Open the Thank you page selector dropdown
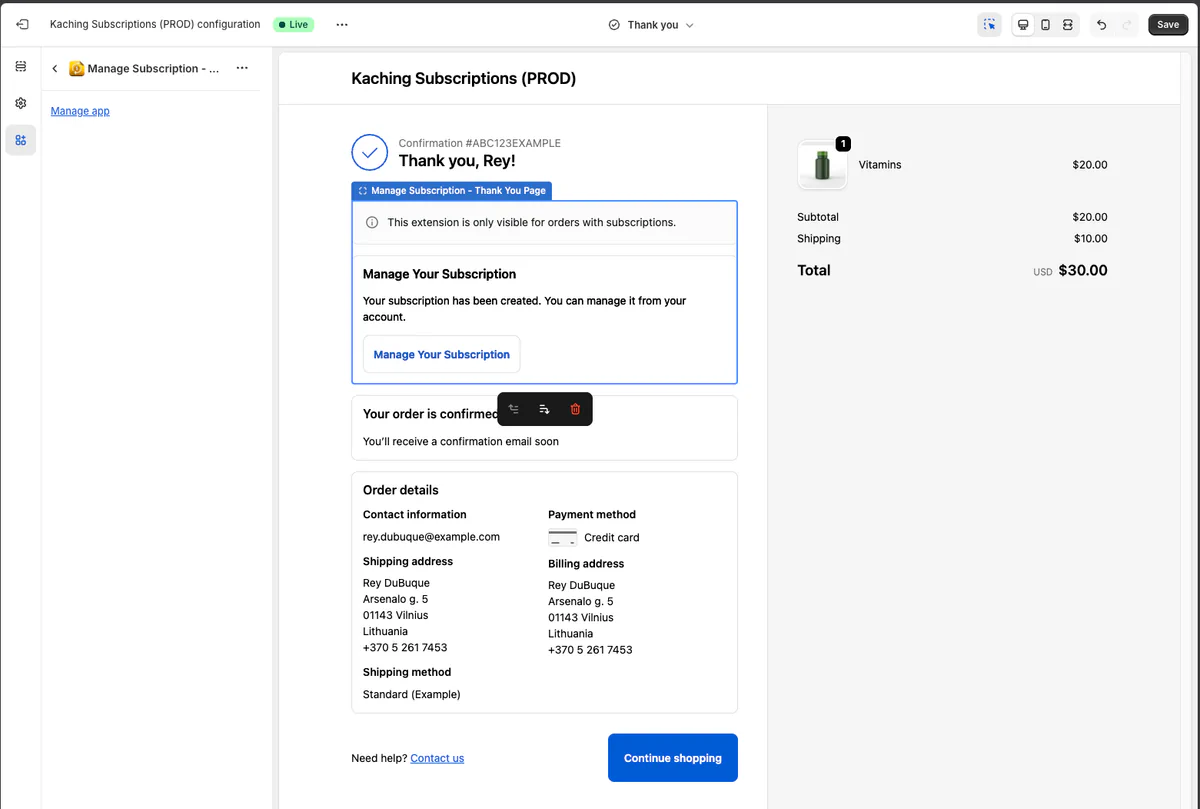This screenshot has width=1200, height=809. [651, 25]
